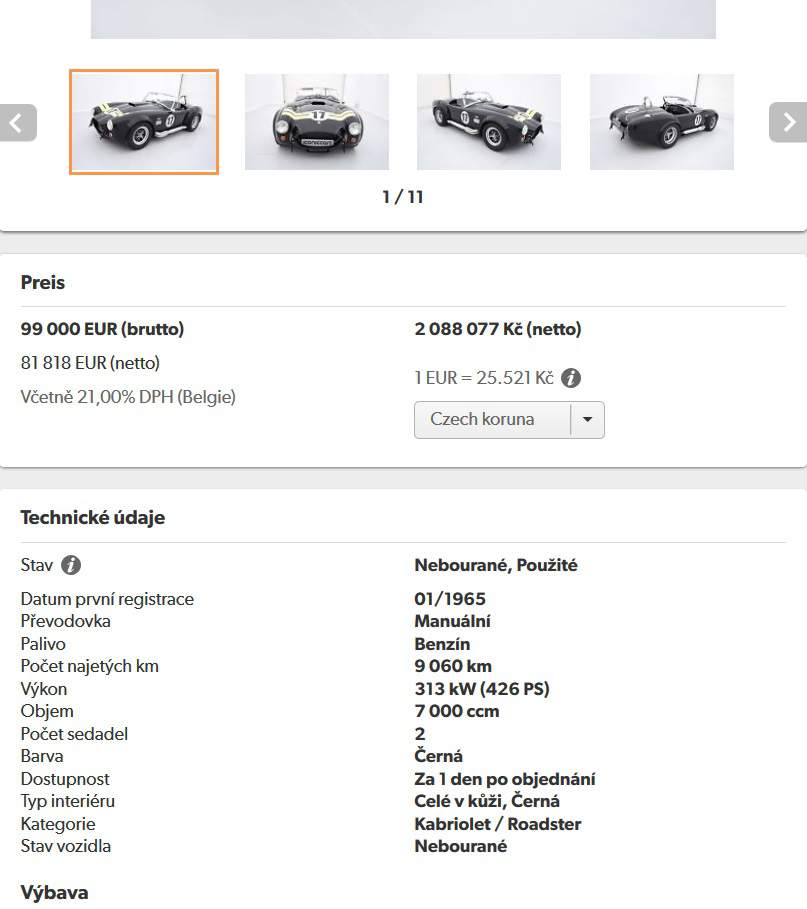The image size is (807, 909).
Task: Click the large main car photo
Action: 403,18
